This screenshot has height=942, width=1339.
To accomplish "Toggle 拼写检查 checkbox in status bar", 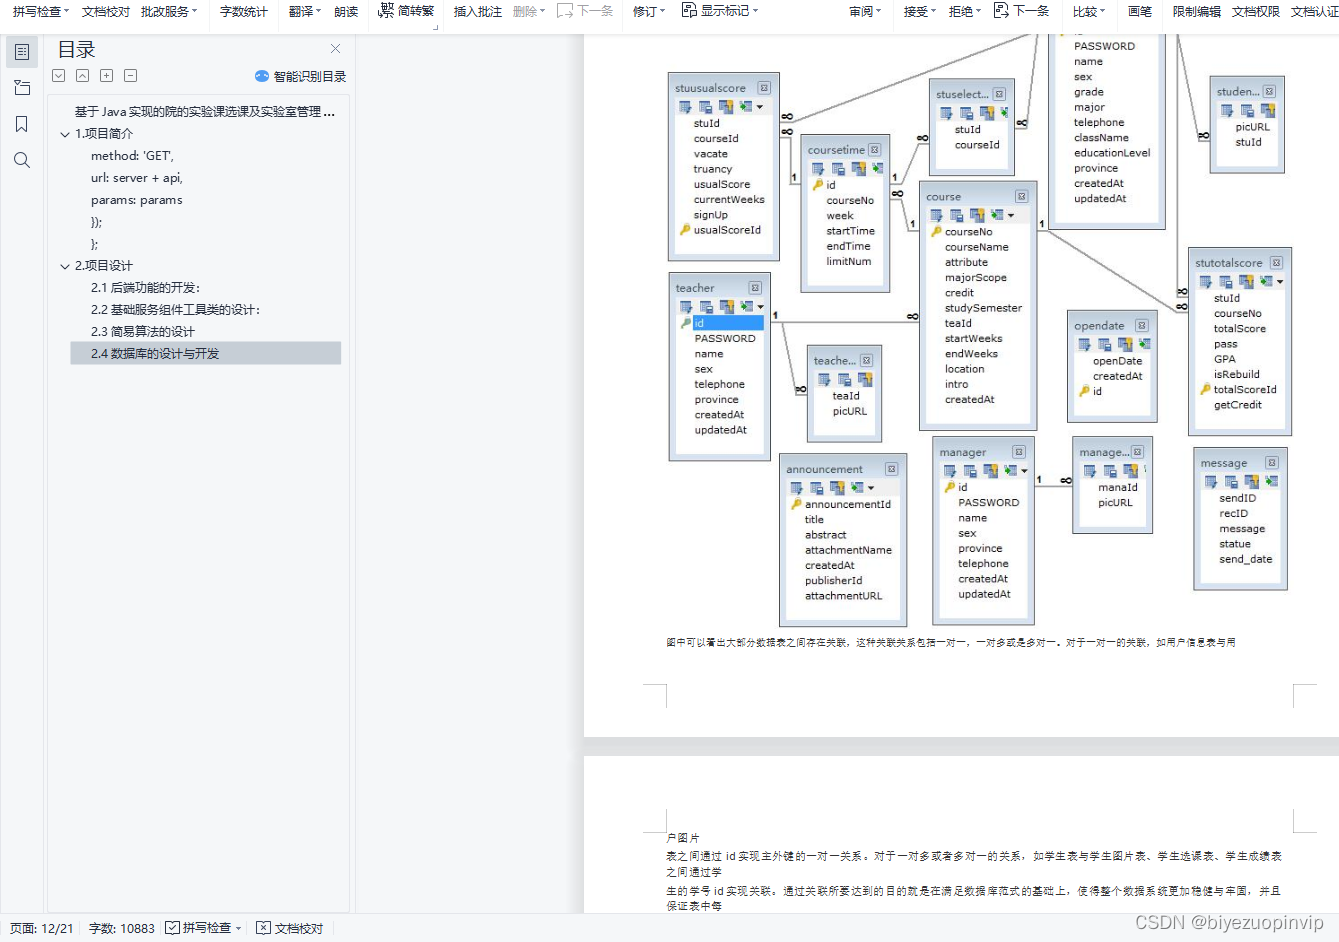I will click(x=172, y=928).
